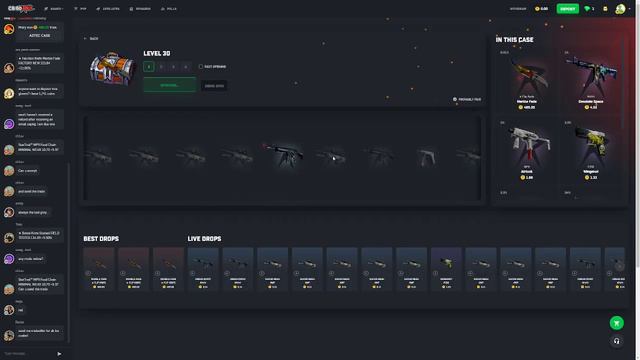View the Airlock SMG item card
This screenshot has height=360, width=640.
[x=527, y=151]
